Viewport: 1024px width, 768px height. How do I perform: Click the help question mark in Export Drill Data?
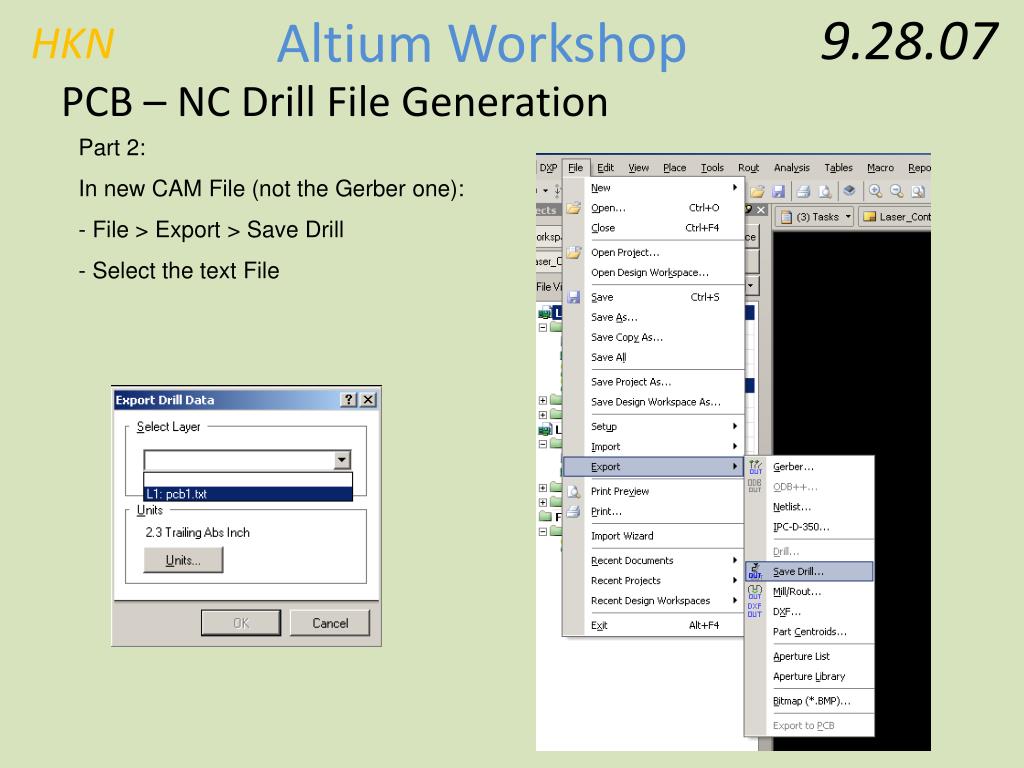(x=349, y=400)
